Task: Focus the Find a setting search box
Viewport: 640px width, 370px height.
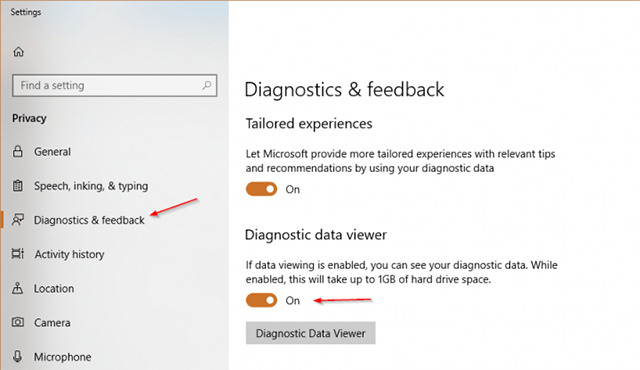Action: (115, 85)
